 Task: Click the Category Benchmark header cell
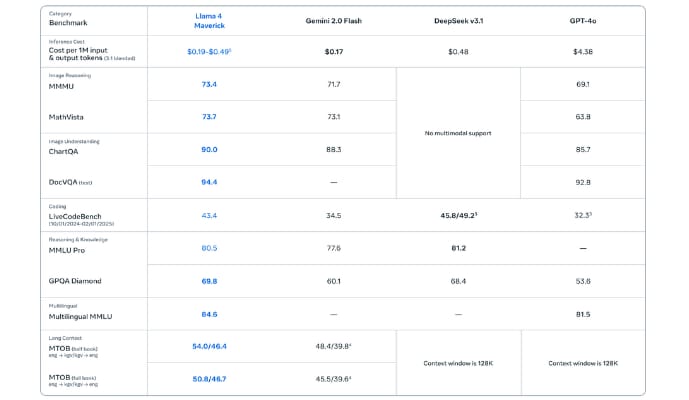click(69, 20)
